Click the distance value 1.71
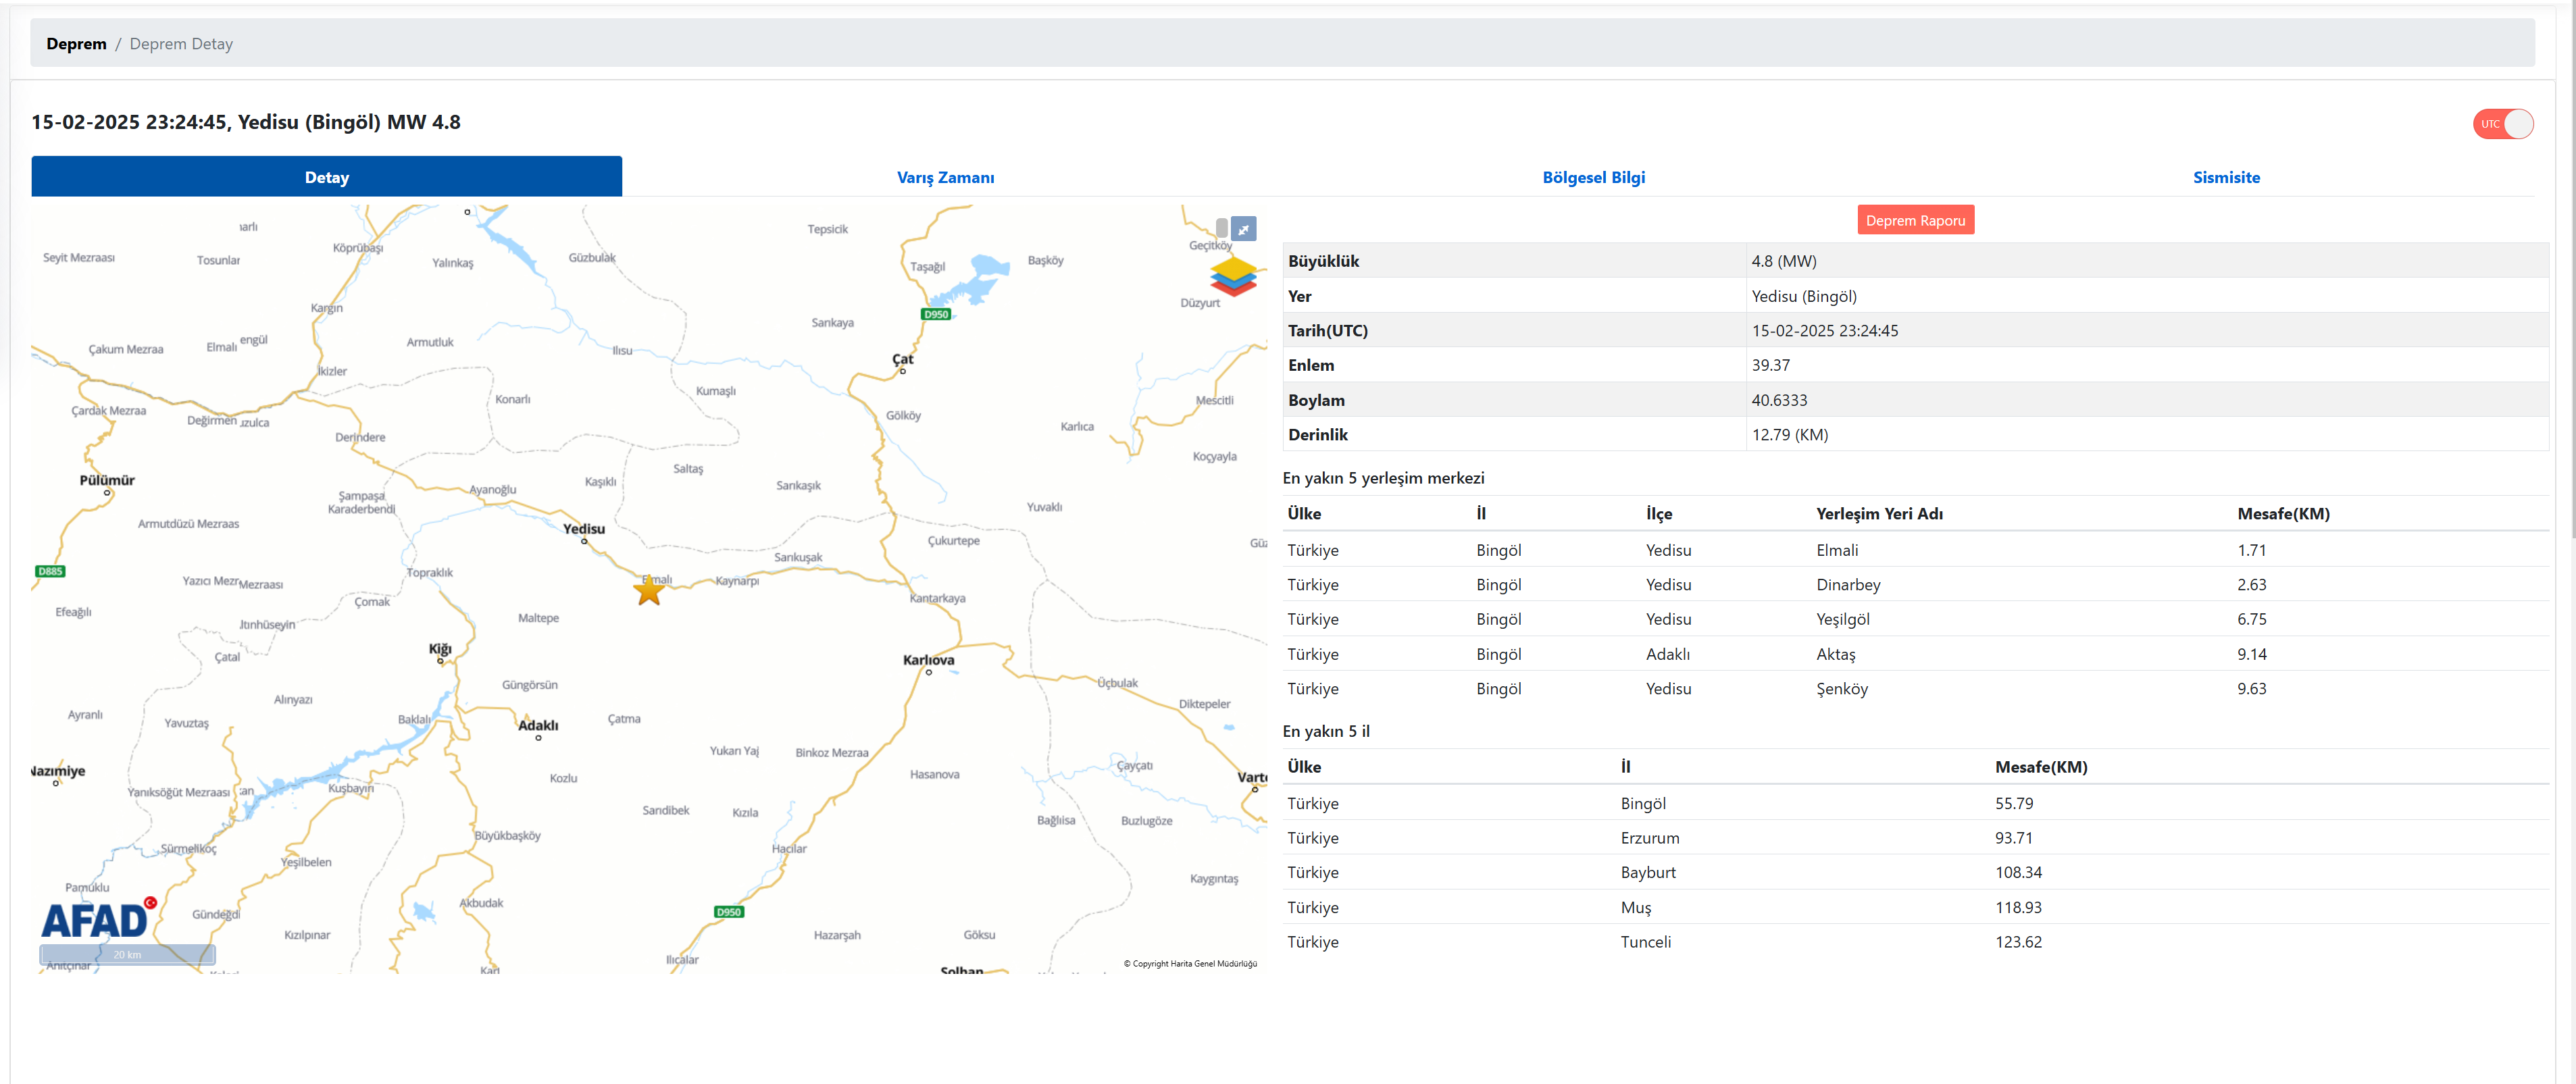Image resolution: width=2576 pixels, height=1084 pixels. (2251, 550)
